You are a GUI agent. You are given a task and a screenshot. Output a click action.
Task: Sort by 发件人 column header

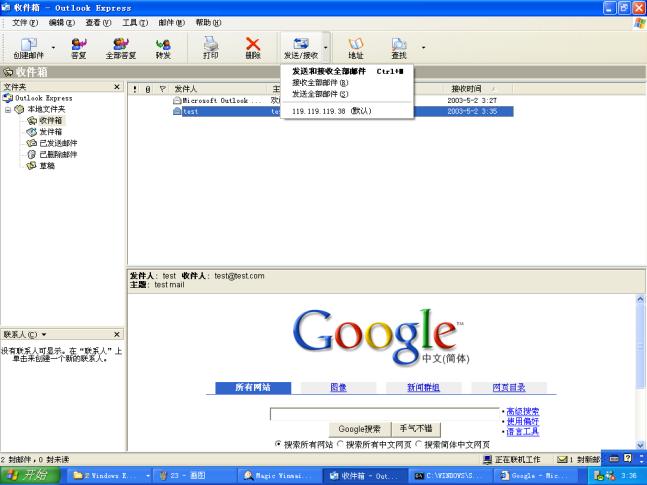point(219,89)
